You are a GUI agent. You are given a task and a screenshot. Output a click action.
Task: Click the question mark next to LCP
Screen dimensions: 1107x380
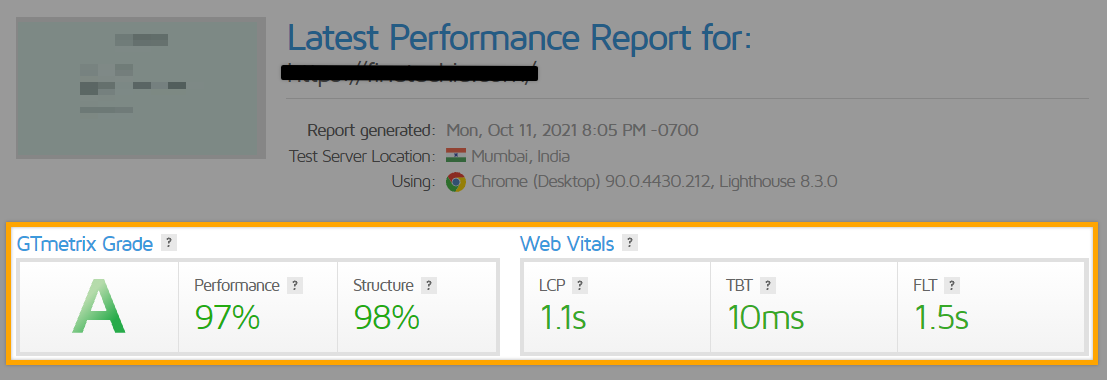tap(580, 285)
